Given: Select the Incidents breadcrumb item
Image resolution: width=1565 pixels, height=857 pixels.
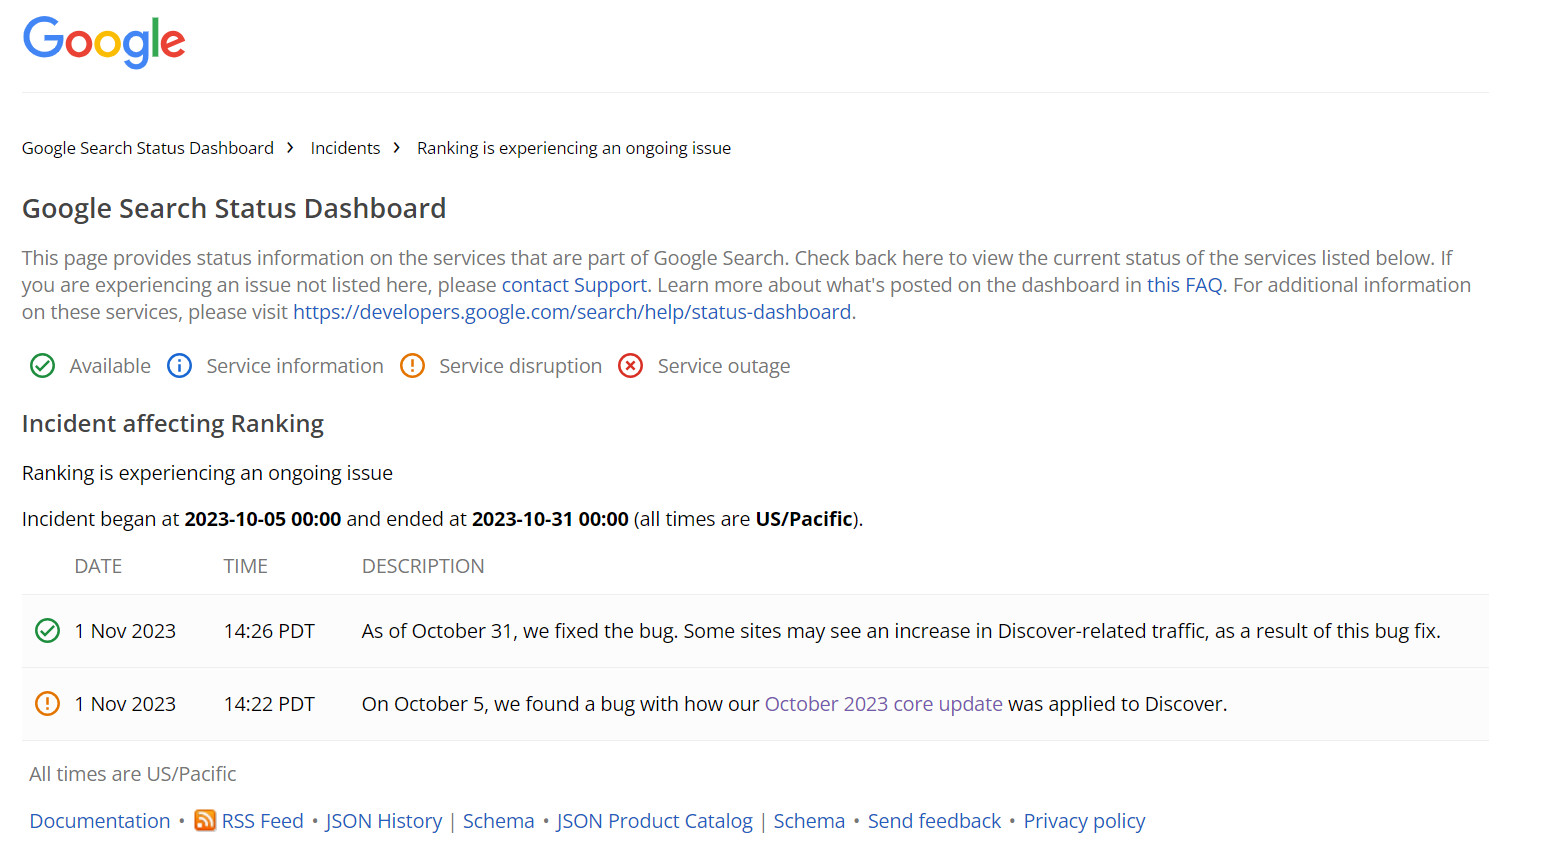Looking at the screenshot, I should 345,147.
